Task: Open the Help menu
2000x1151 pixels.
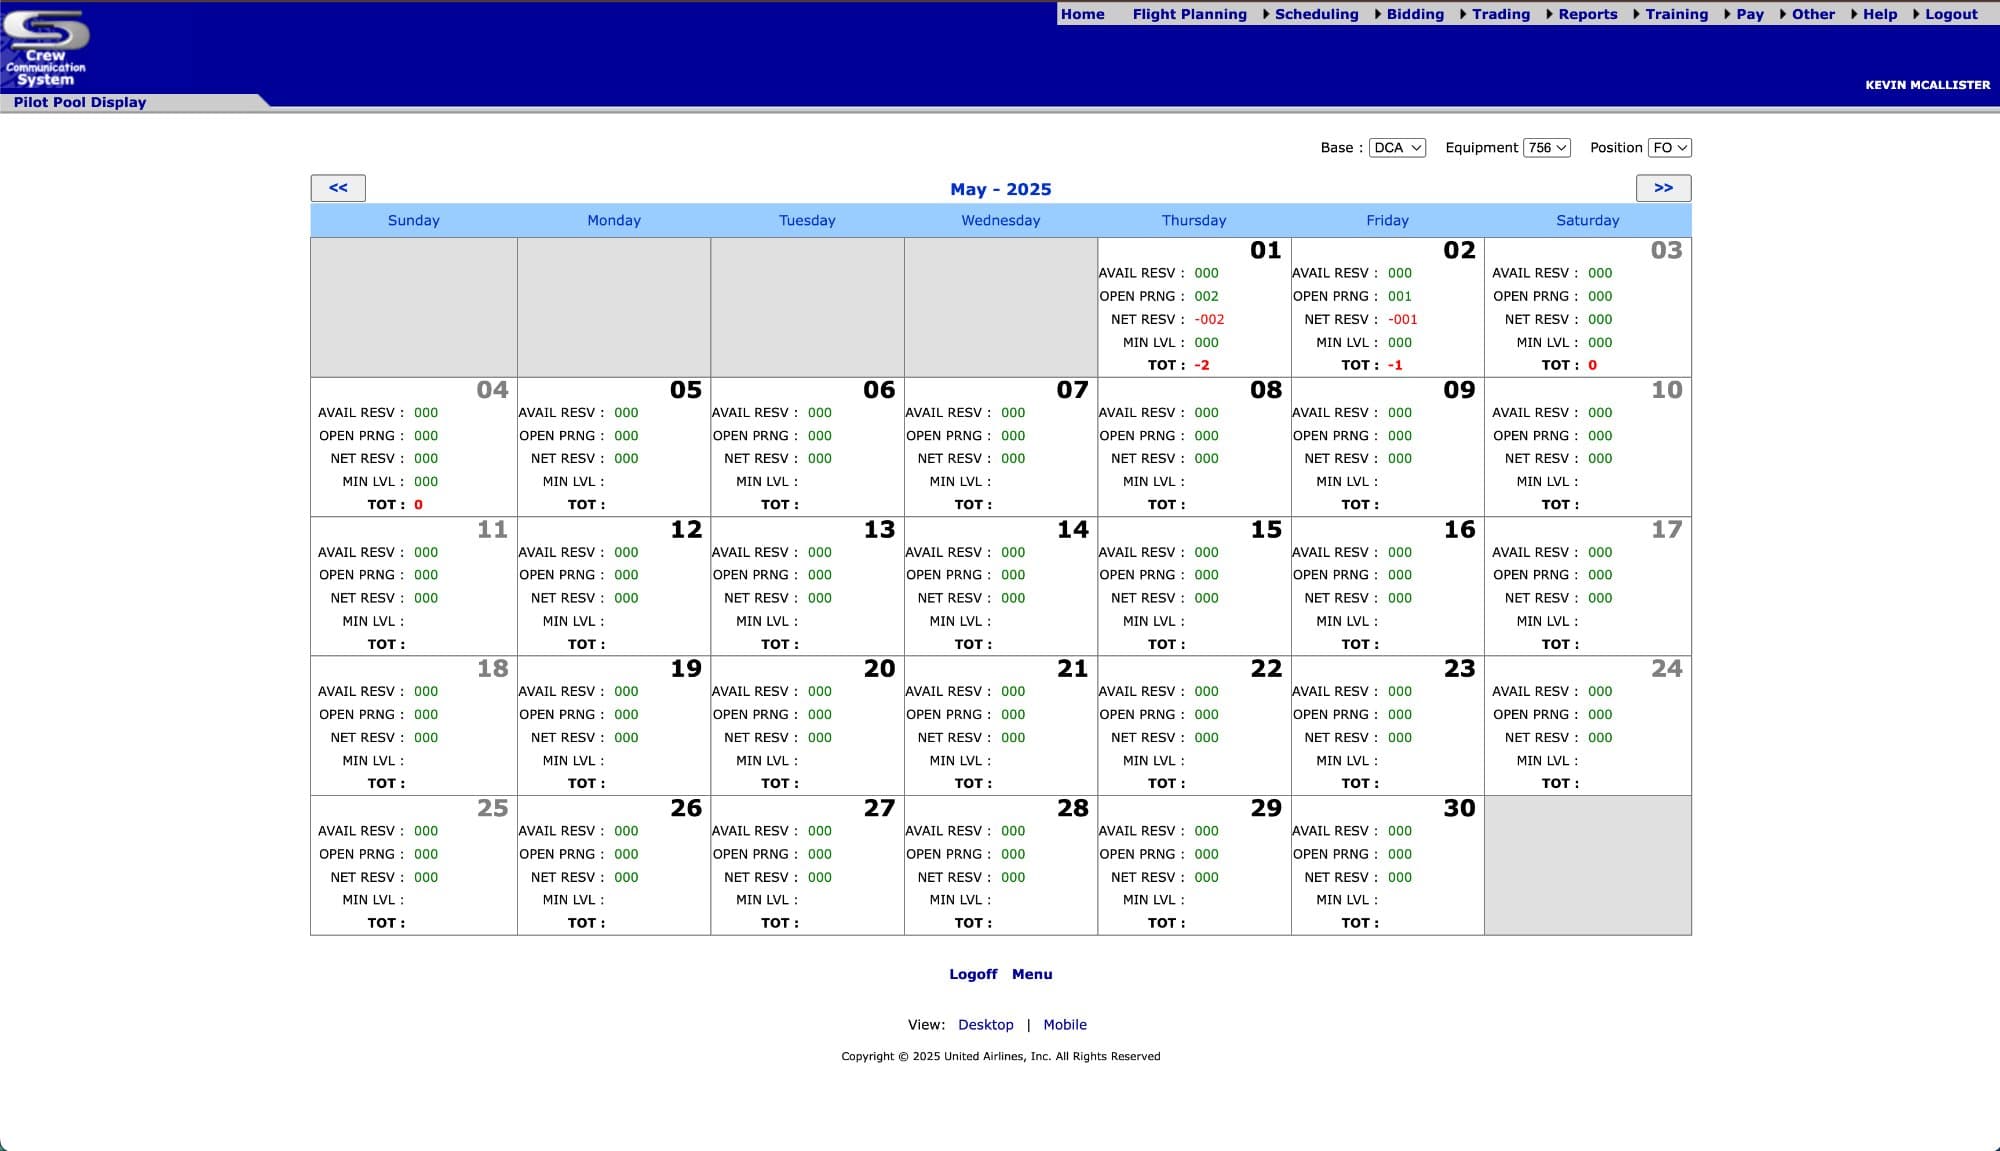Action: pos(1881,14)
